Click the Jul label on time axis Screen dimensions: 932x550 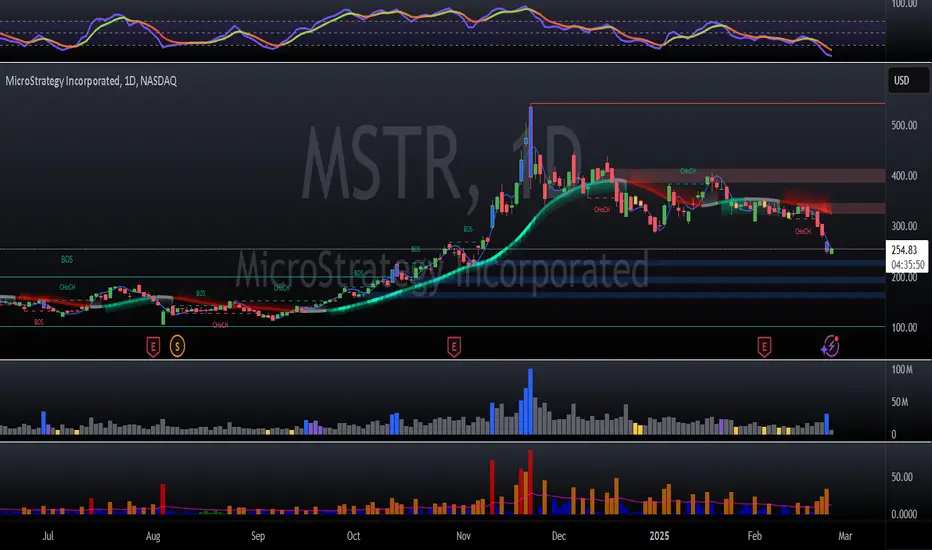pos(48,536)
